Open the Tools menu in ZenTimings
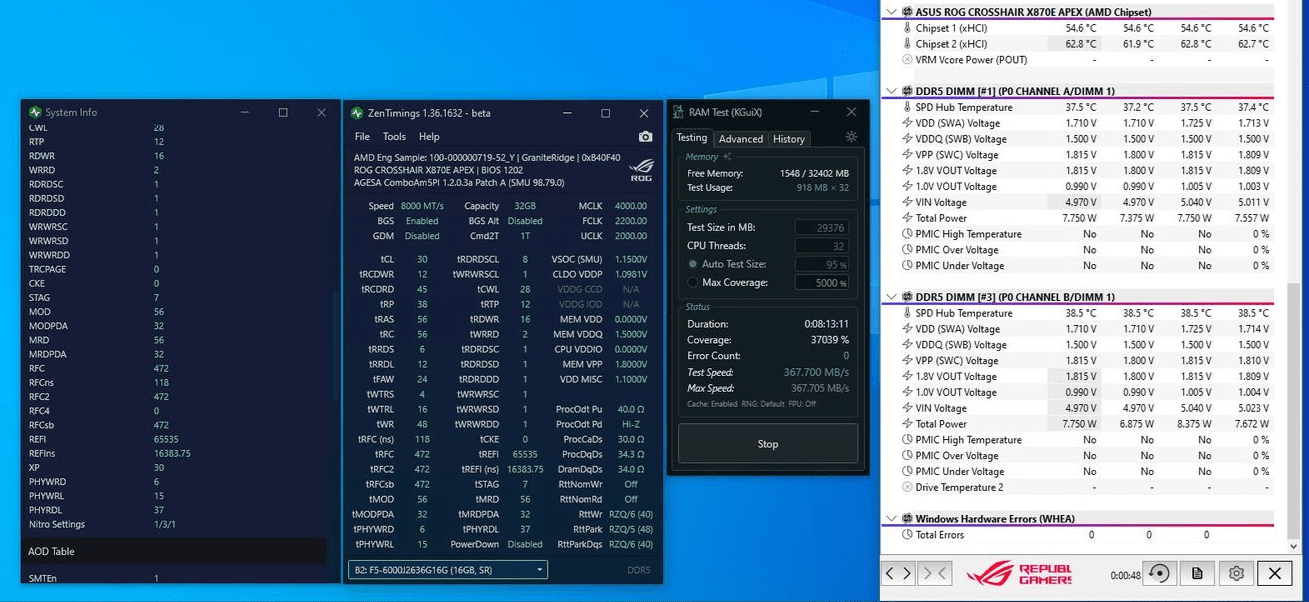This screenshot has height=602, width=1309. pyautogui.click(x=394, y=137)
